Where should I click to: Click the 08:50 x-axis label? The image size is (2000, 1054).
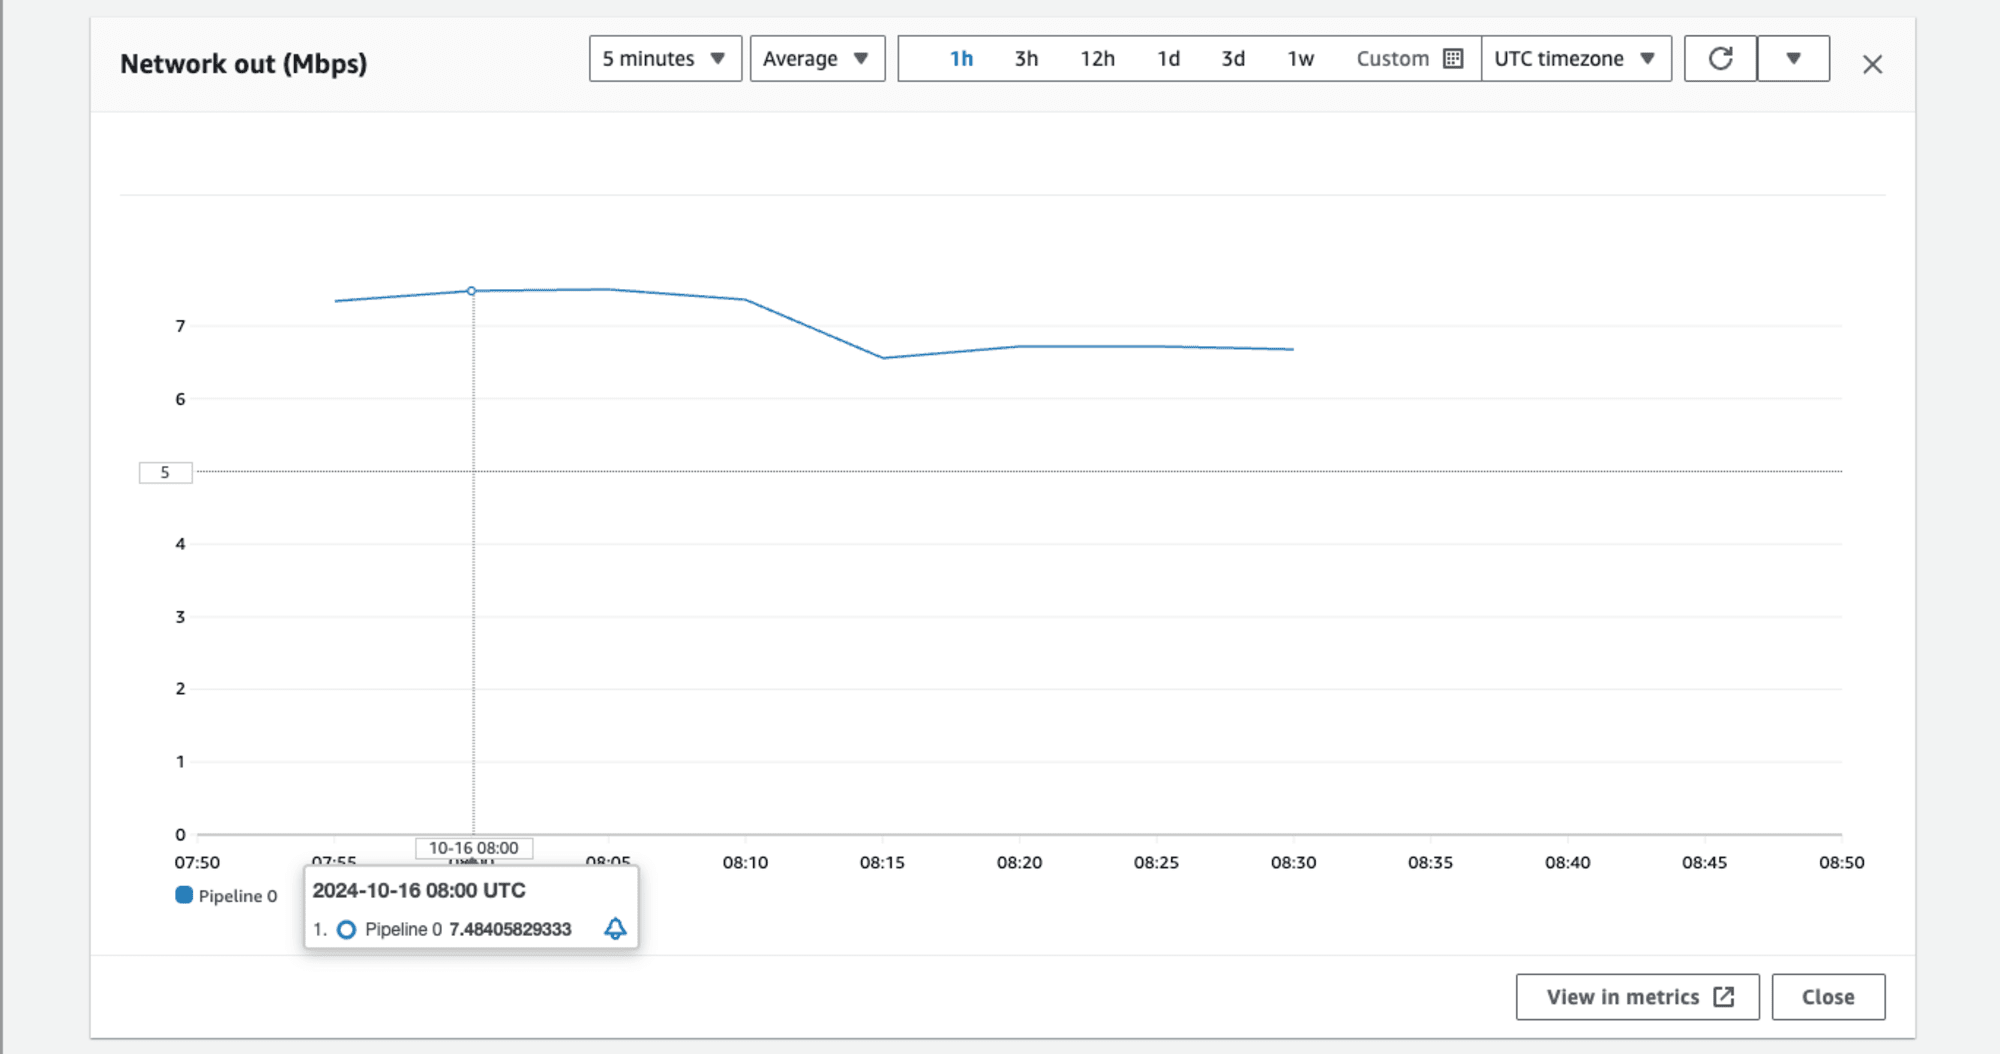[1841, 862]
